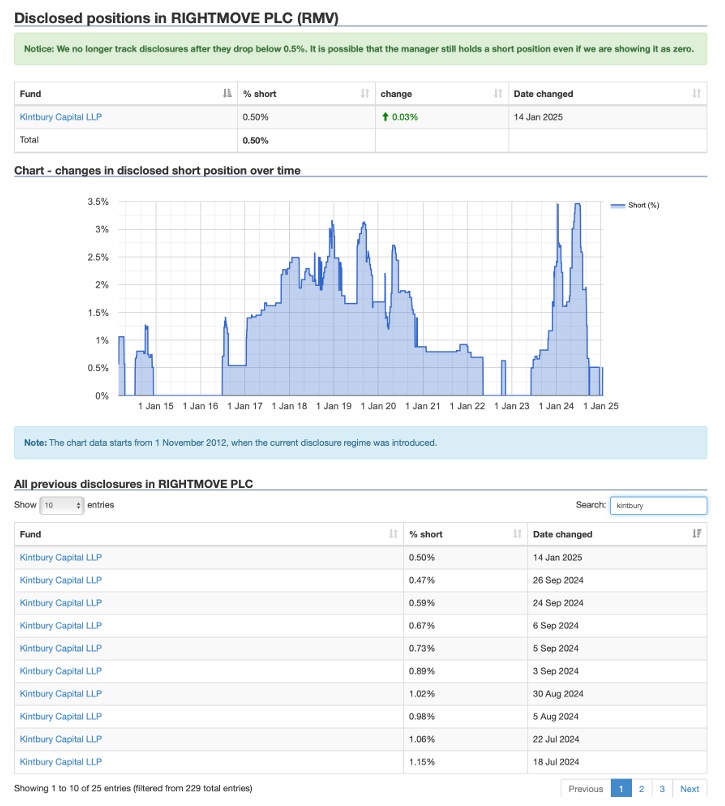The width and height of the screenshot is (725, 806).
Task: Click the '1 Jan 25' x-axis label
Action: coord(601,406)
